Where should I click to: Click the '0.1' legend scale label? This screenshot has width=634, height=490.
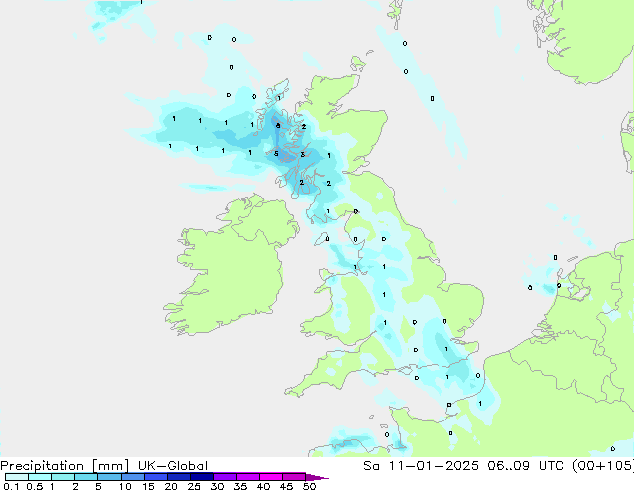click(x=11, y=486)
